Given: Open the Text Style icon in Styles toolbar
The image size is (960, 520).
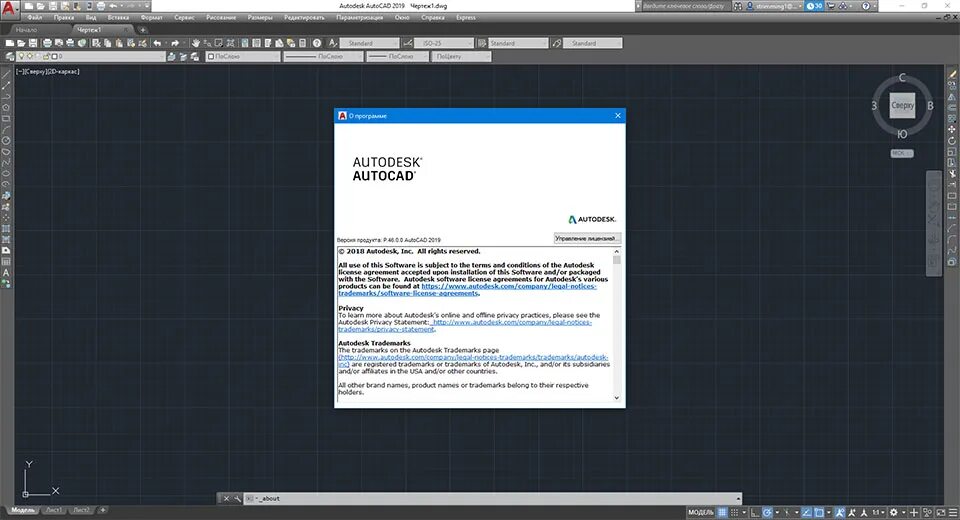Looking at the screenshot, I should (x=332, y=43).
